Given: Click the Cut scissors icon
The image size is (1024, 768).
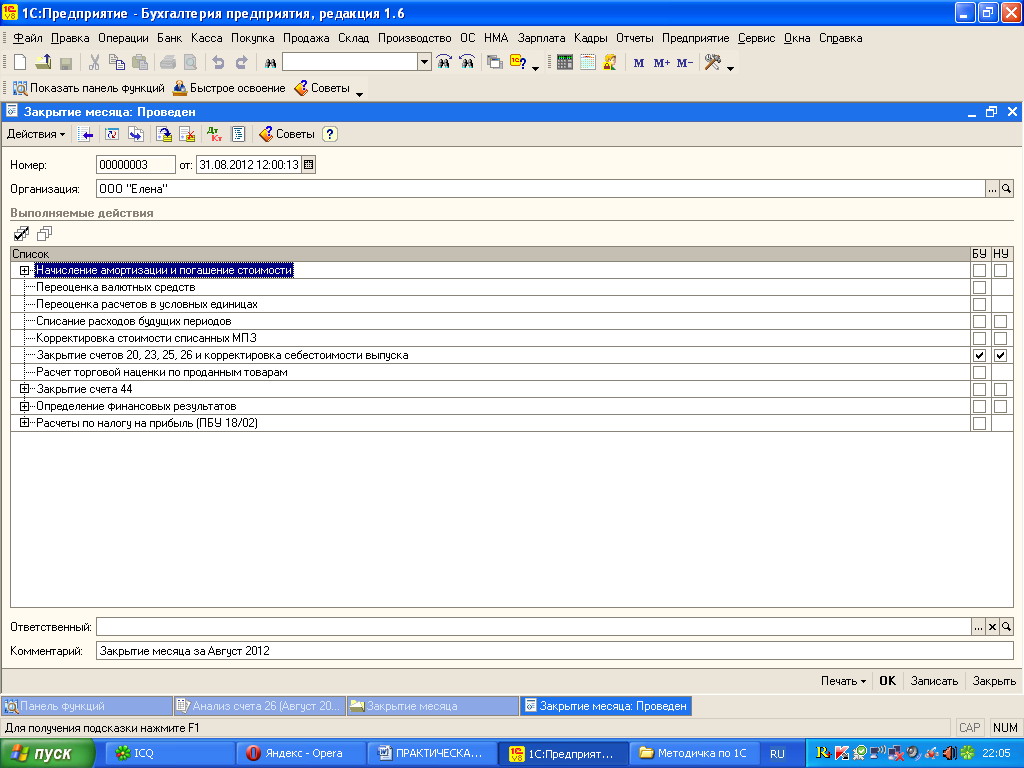Looking at the screenshot, I should pos(94,63).
